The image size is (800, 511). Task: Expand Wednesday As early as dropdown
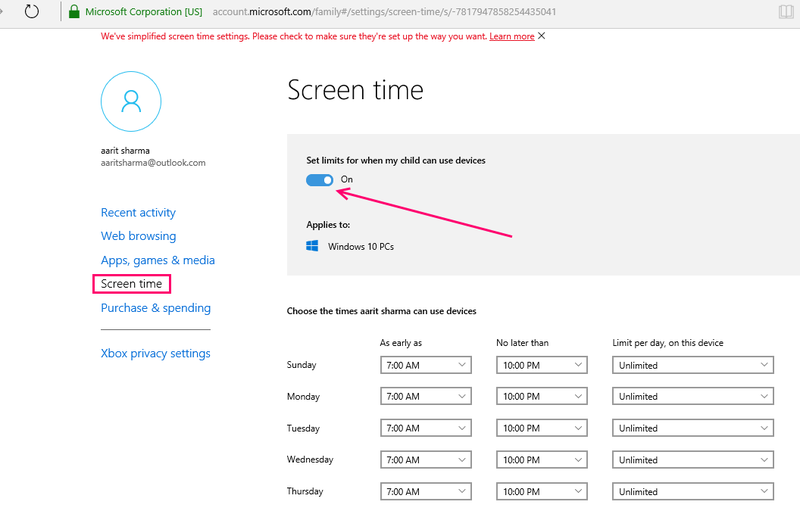click(426, 459)
